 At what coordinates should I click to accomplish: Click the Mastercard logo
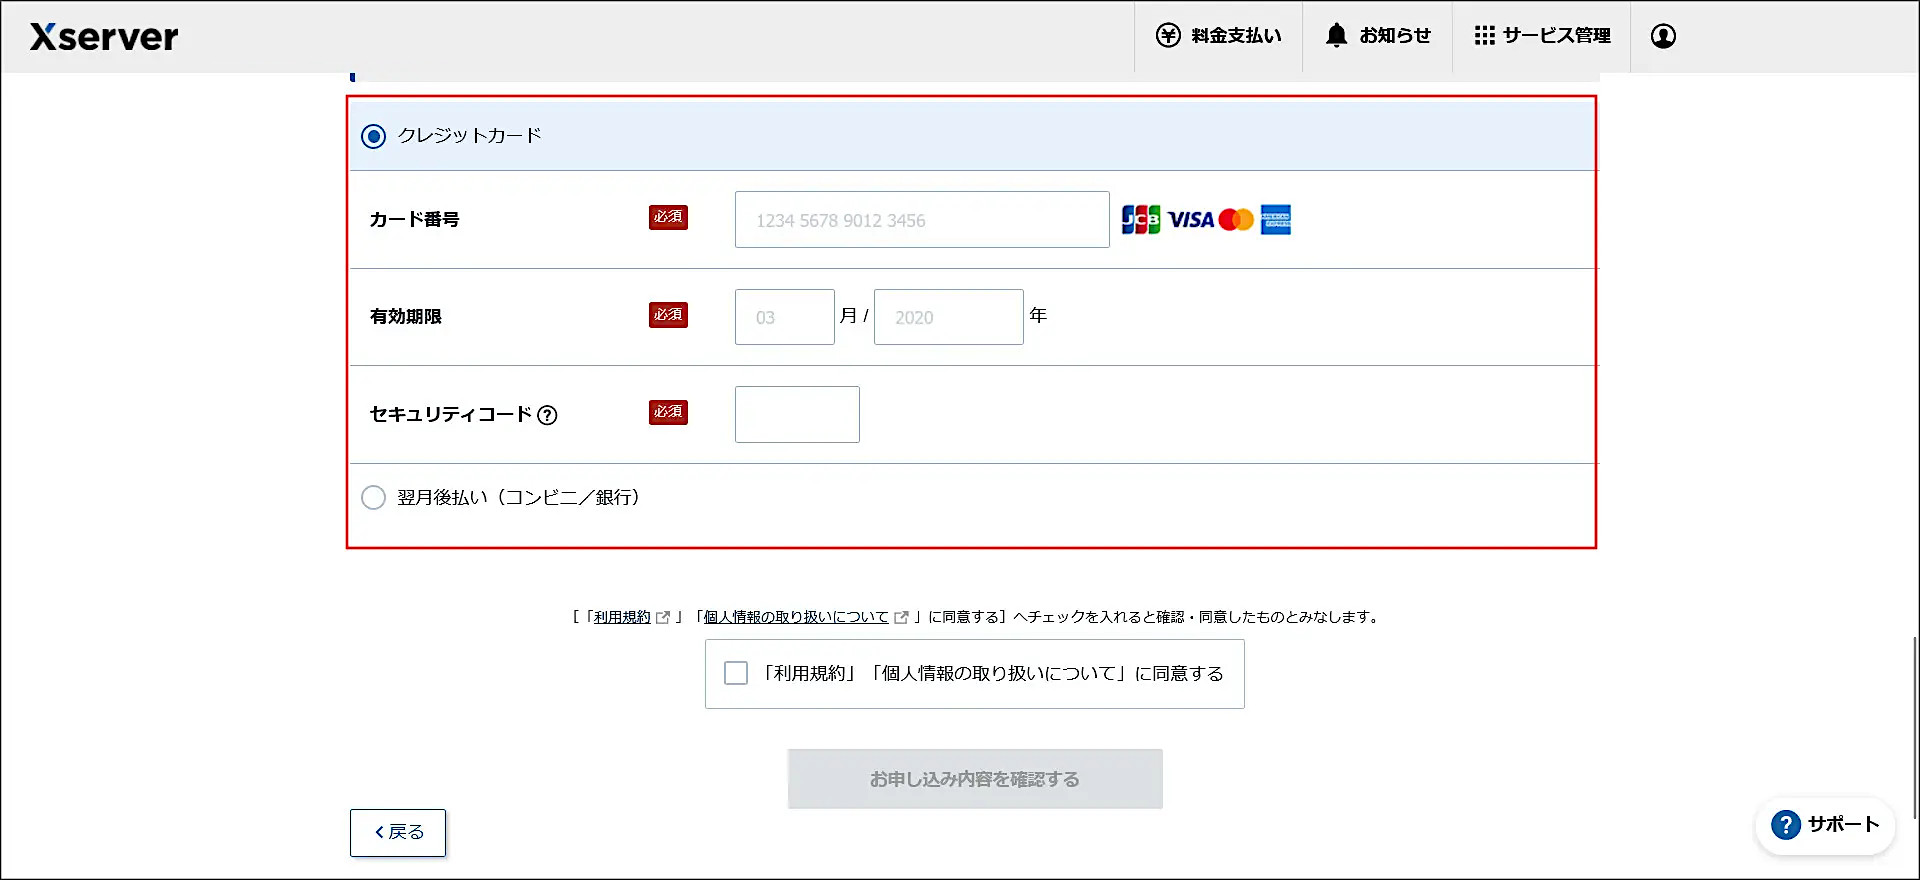(x=1236, y=220)
